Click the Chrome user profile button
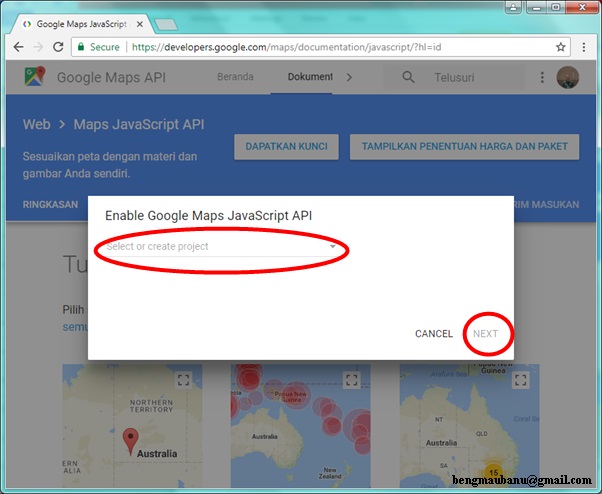 point(513,7)
